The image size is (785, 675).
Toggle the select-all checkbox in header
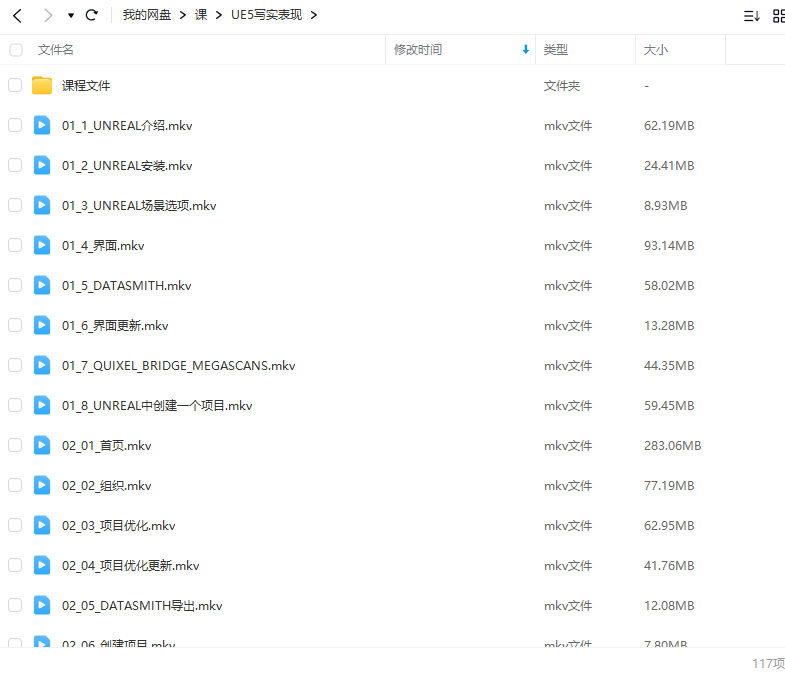pyautogui.click(x=16, y=49)
